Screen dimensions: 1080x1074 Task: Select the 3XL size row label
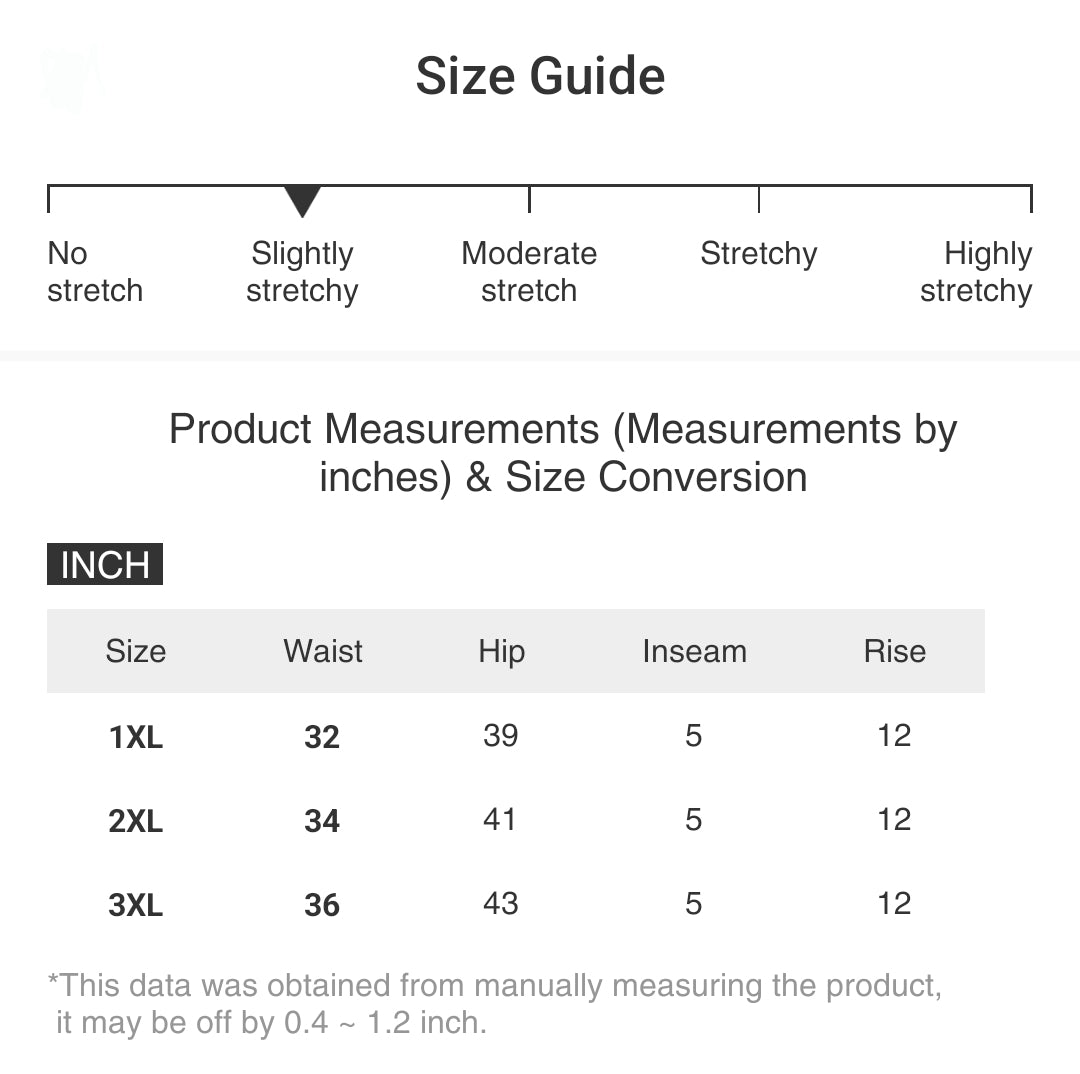(x=136, y=905)
